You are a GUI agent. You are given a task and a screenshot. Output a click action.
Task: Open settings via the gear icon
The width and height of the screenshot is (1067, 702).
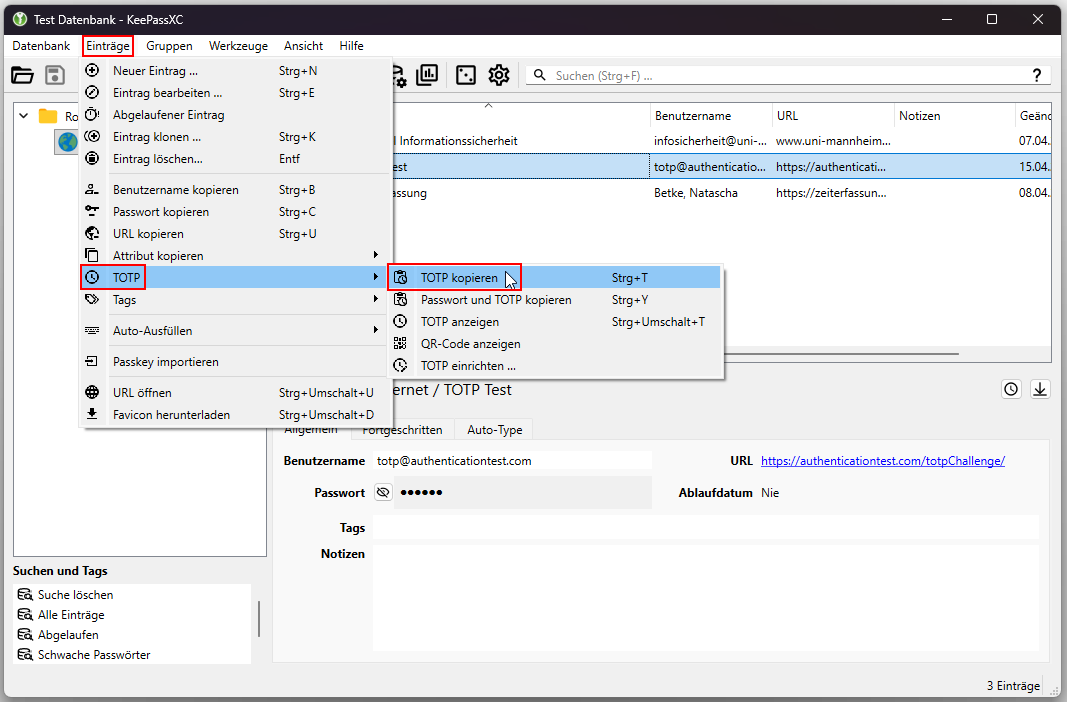coord(499,75)
